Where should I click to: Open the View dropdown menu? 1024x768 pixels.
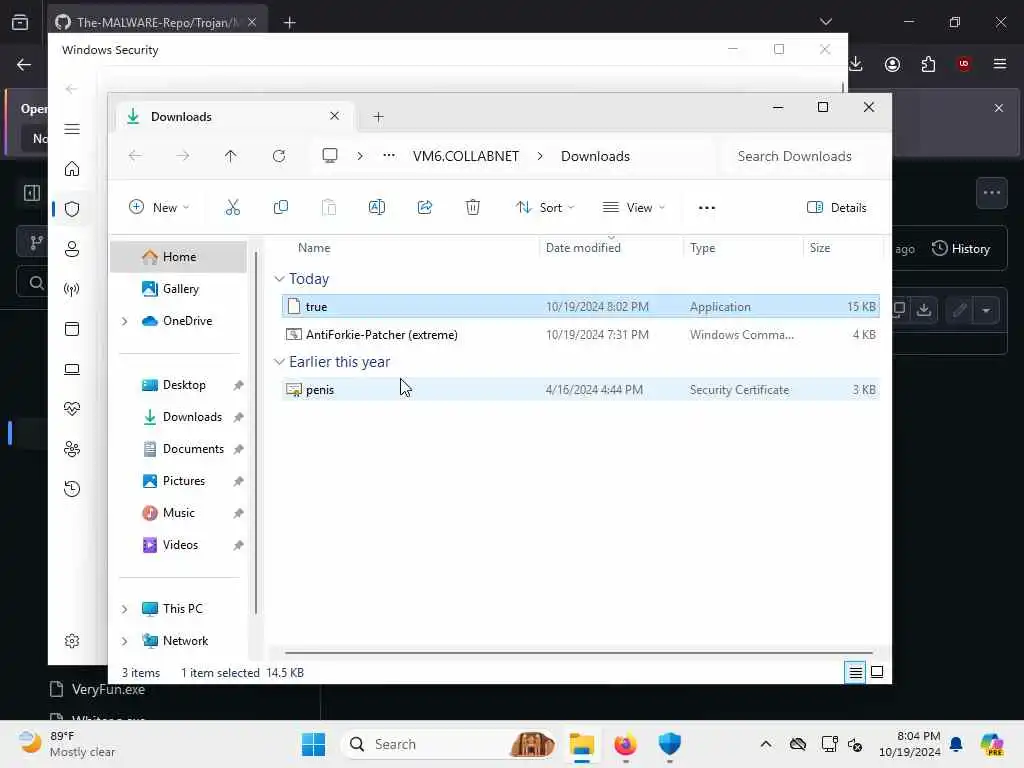coord(633,208)
